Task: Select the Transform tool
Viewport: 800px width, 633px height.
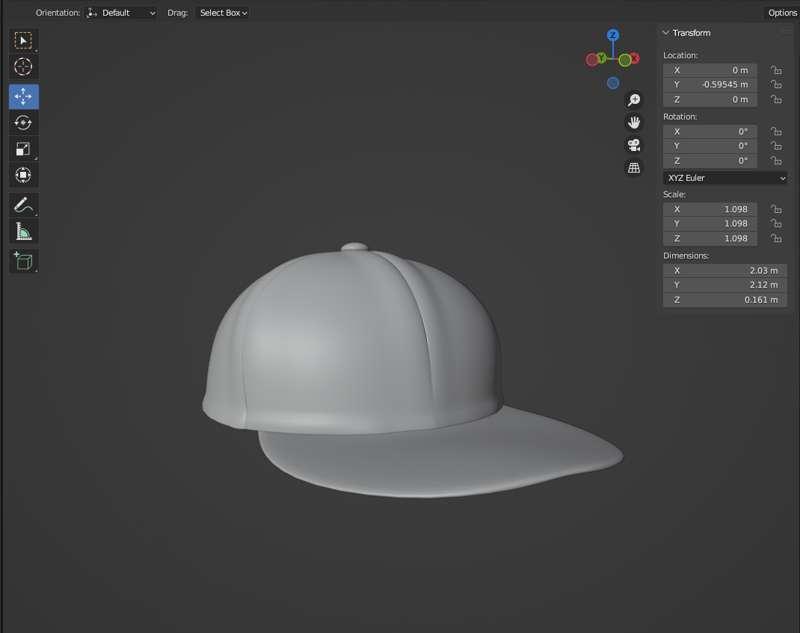Action: (x=23, y=175)
